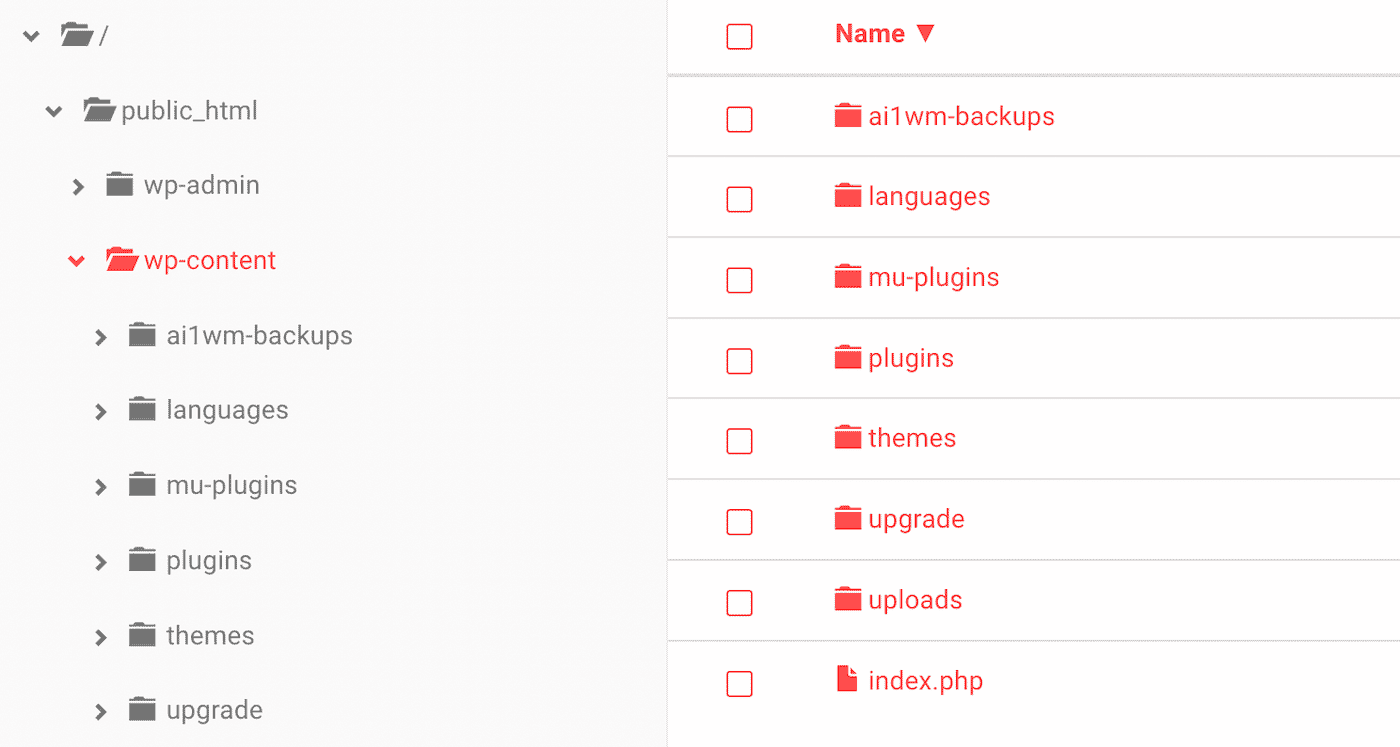The width and height of the screenshot is (1400, 747).
Task: Click the uploads folder icon in the file list
Action: pyautogui.click(x=846, y=599)
